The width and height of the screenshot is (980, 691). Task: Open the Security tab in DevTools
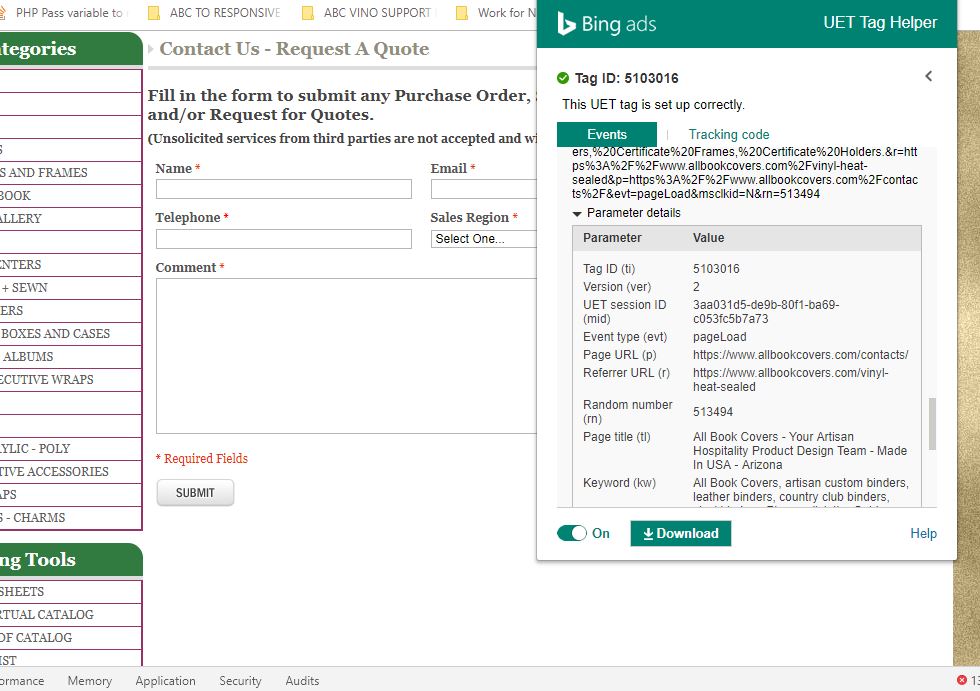click(240, 680)
